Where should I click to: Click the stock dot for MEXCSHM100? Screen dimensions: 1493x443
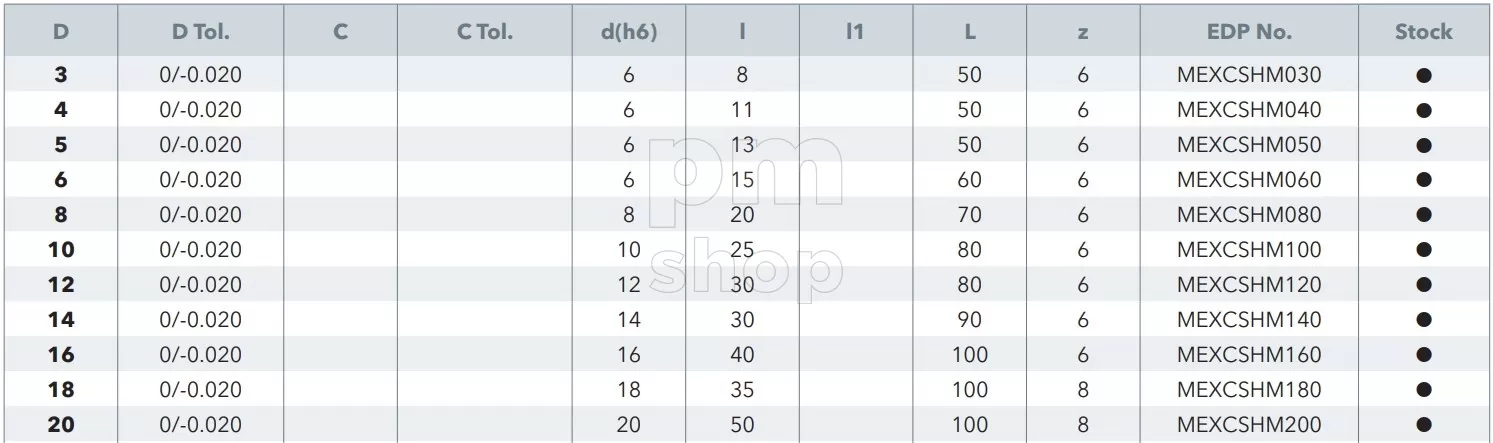1424,250
